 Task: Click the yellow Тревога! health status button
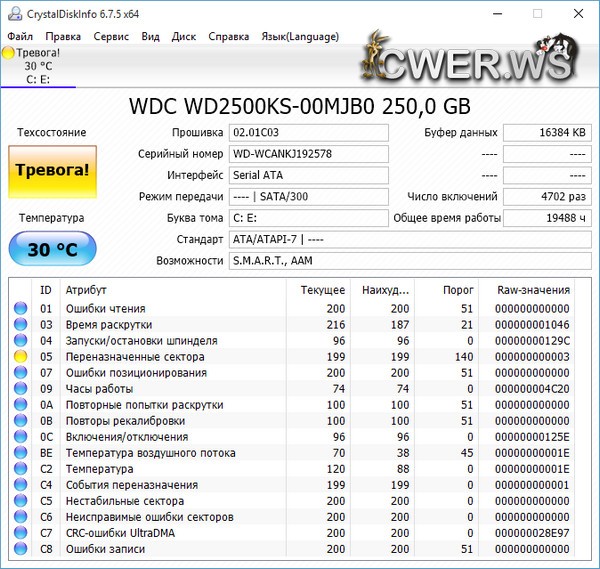click(52, 171)
